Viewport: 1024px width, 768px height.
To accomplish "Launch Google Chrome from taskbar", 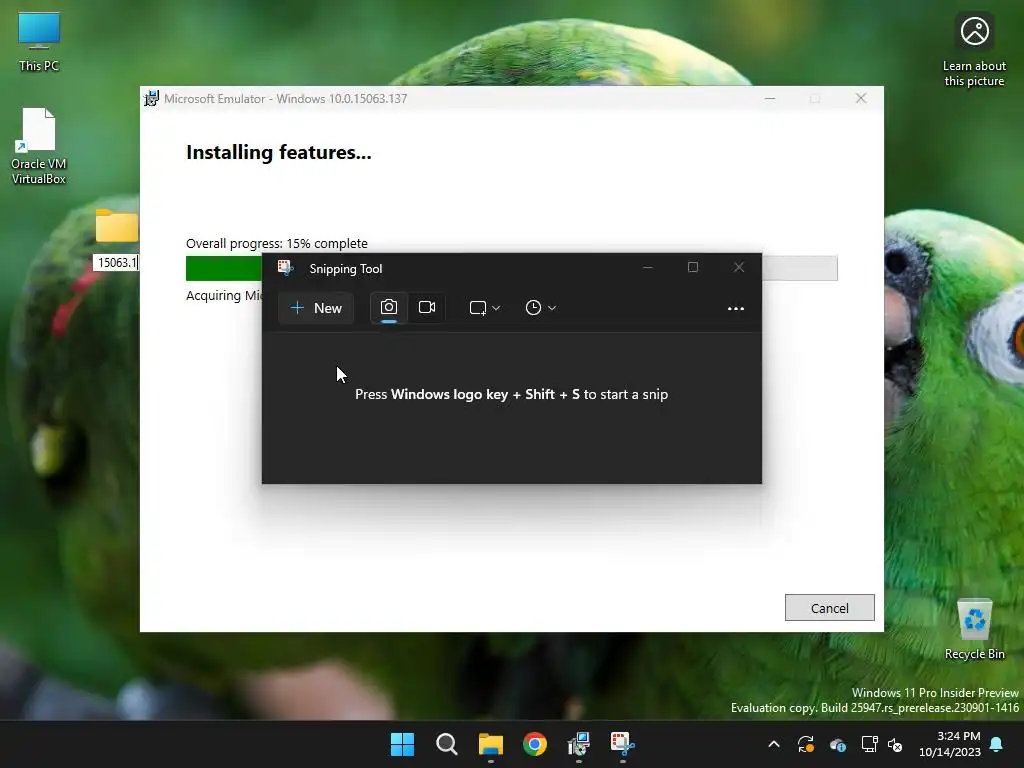I will tap(535, 744).
